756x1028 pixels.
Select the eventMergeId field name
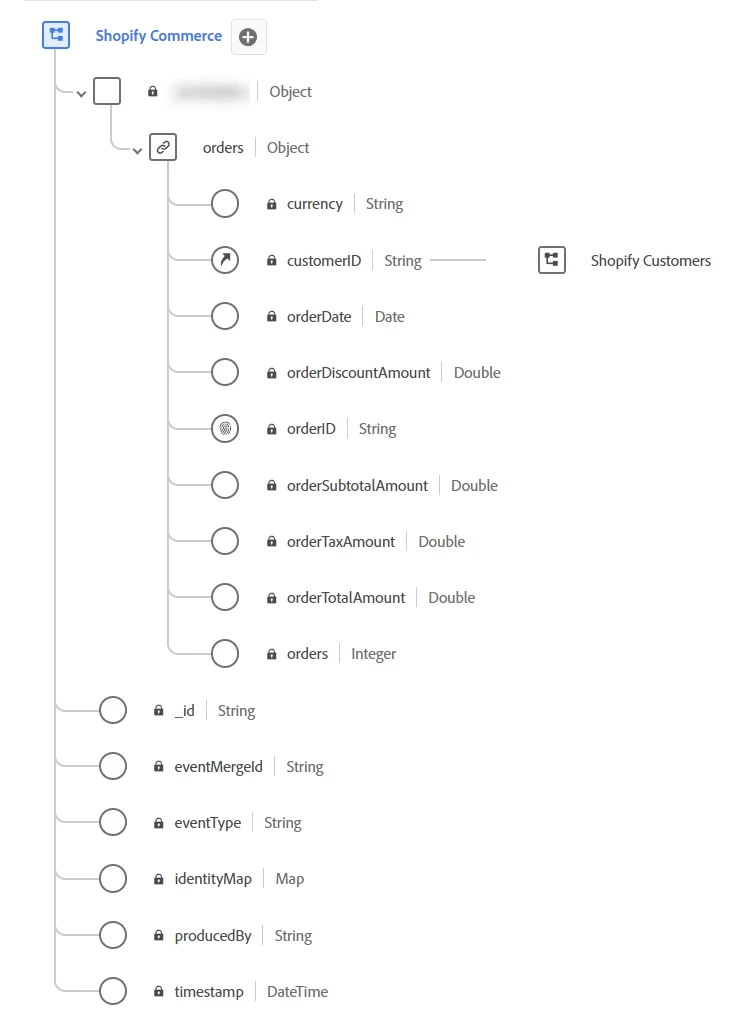coord(218,766)
